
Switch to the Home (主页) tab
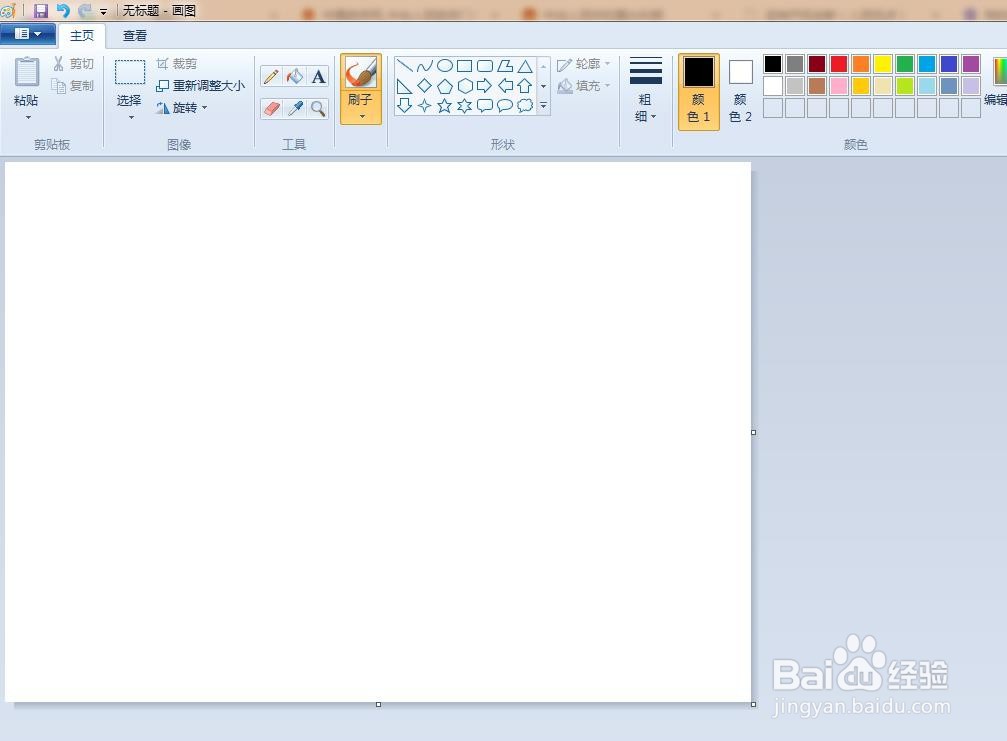pyautogui.click(x=82, y=36)
